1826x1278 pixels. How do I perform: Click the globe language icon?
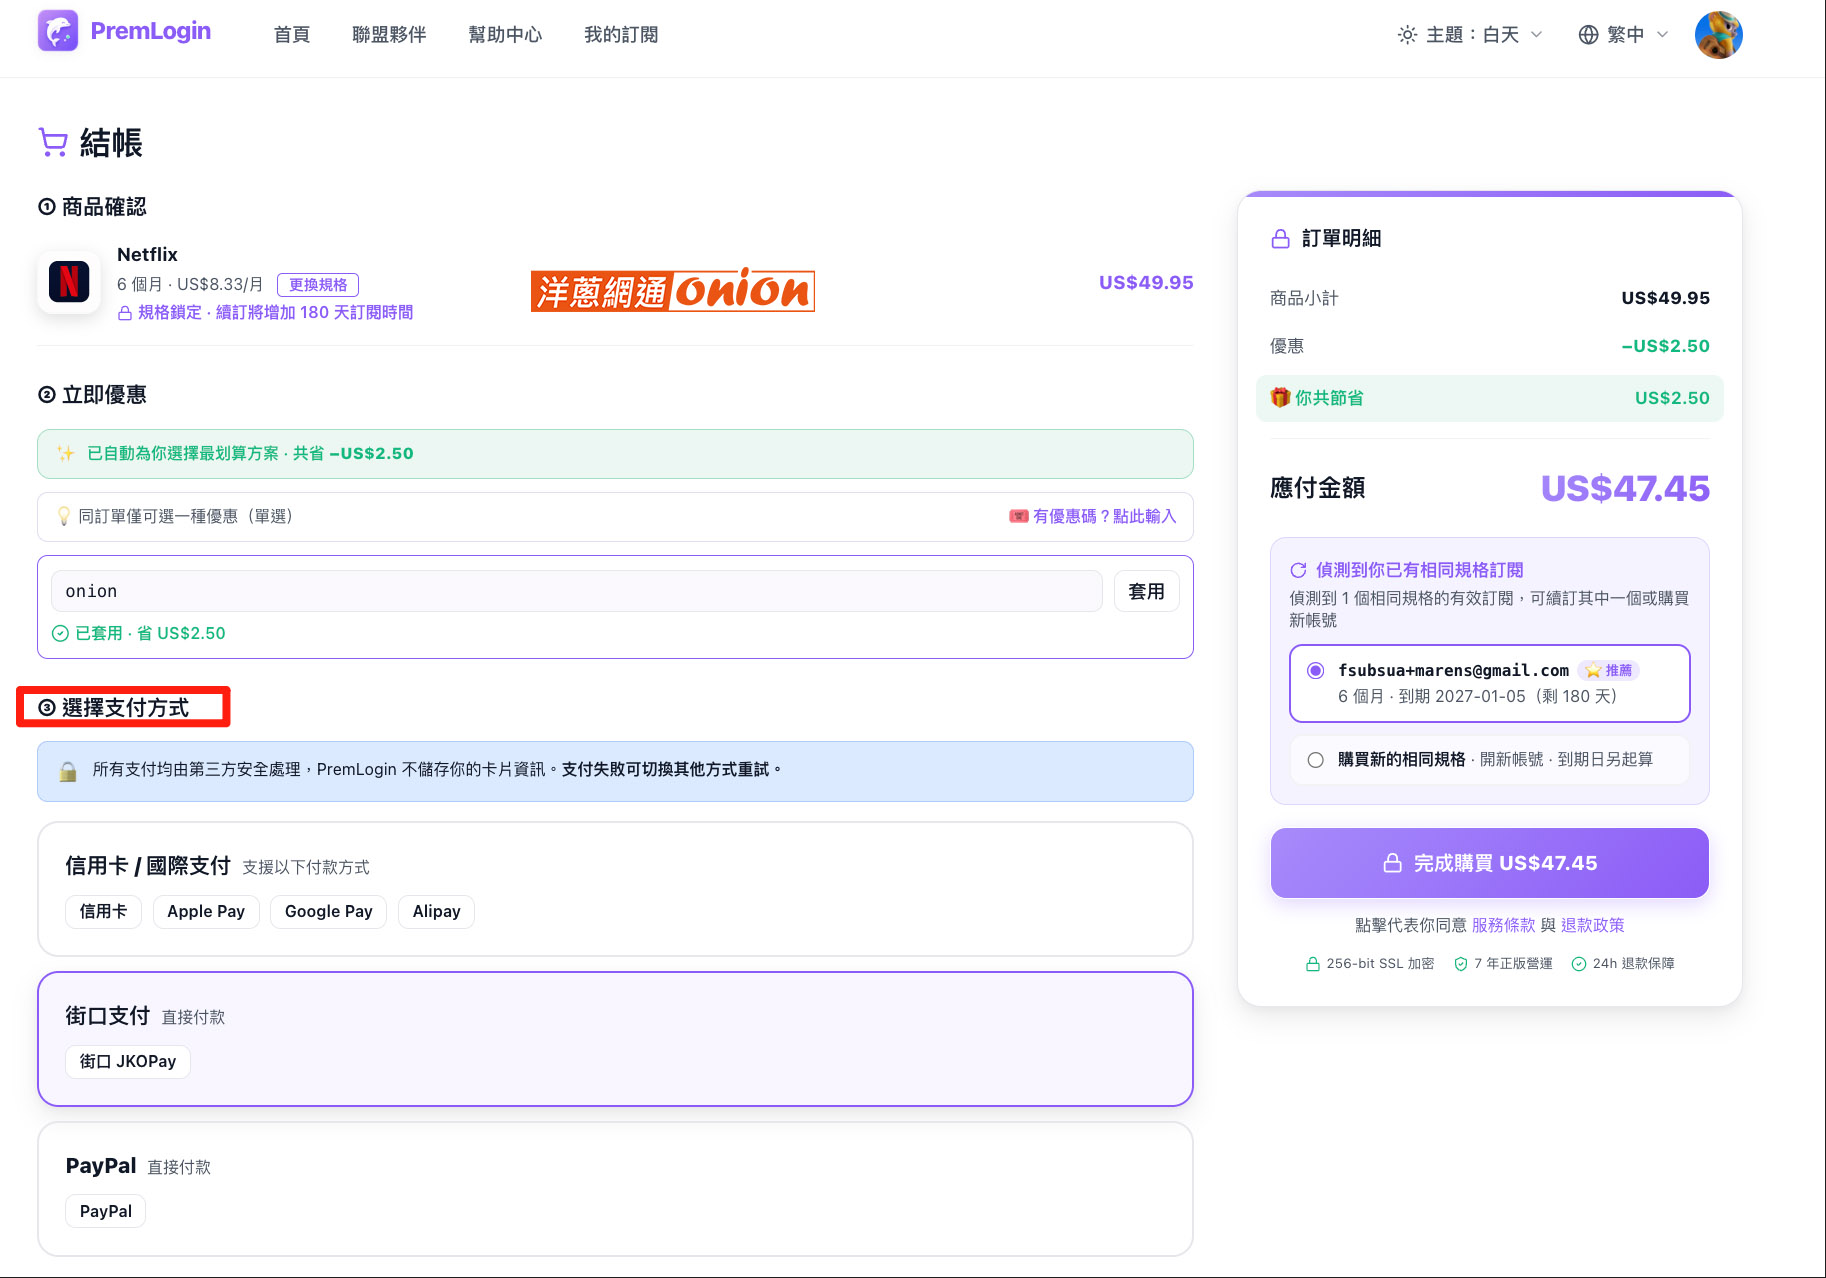coord(1588,35)
